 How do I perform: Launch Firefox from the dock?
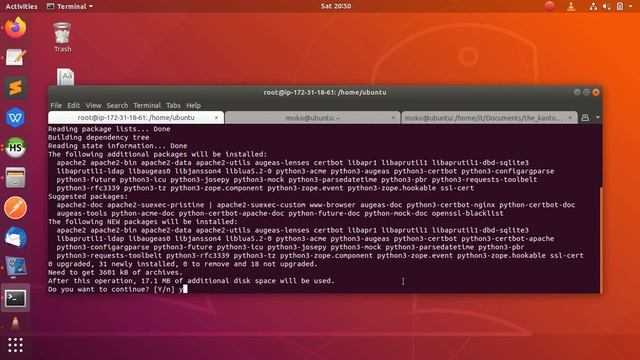point(16,28)
